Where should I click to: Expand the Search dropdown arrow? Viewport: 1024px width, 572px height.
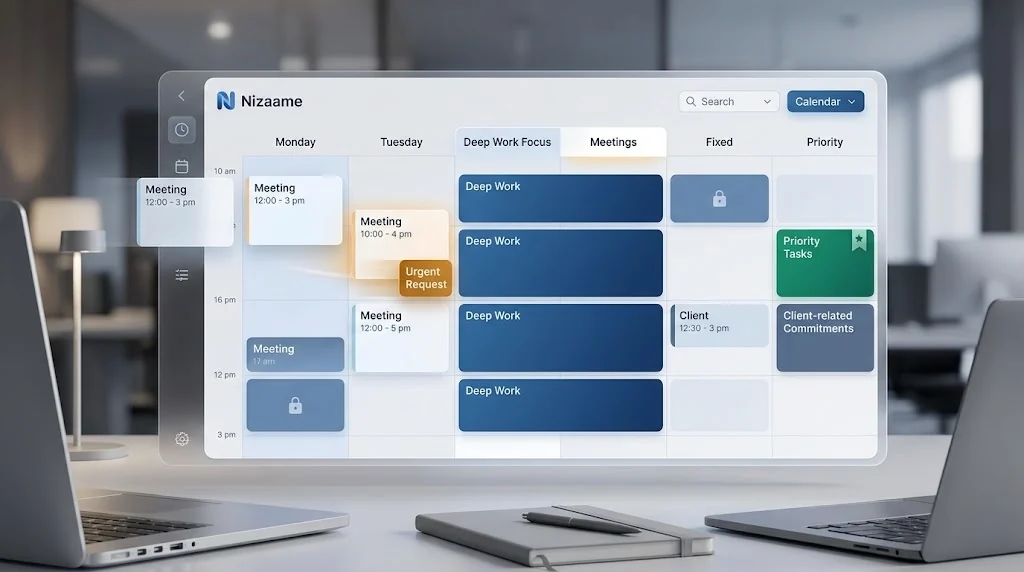point(767,102)
